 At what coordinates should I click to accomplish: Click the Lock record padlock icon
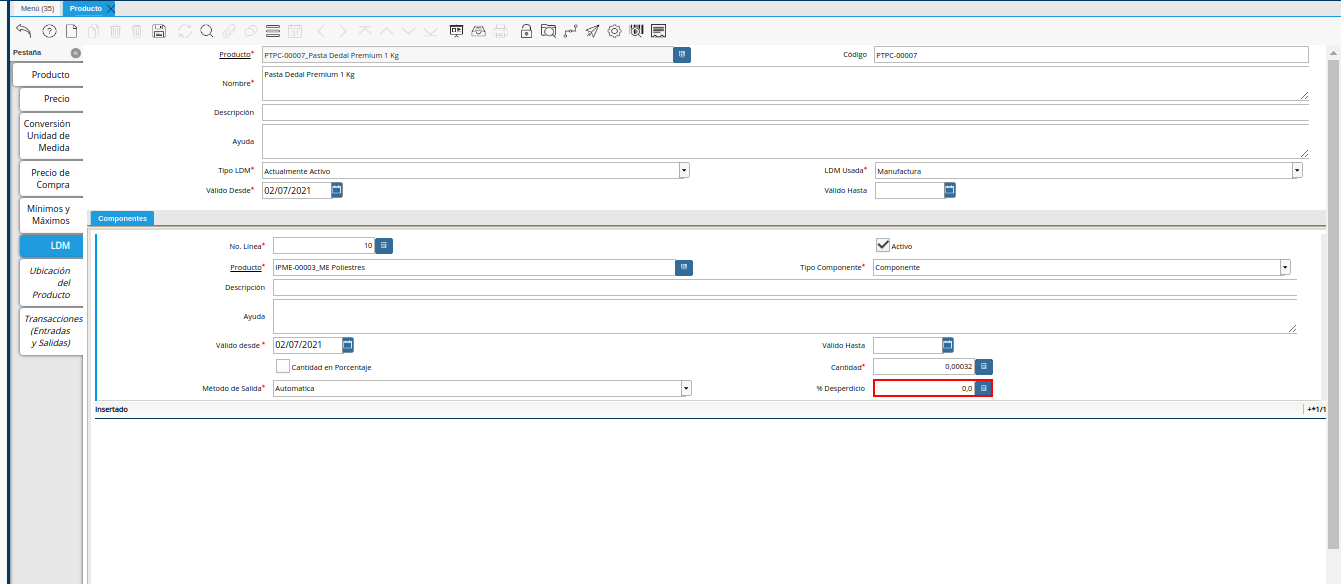[x=527, y=31]
